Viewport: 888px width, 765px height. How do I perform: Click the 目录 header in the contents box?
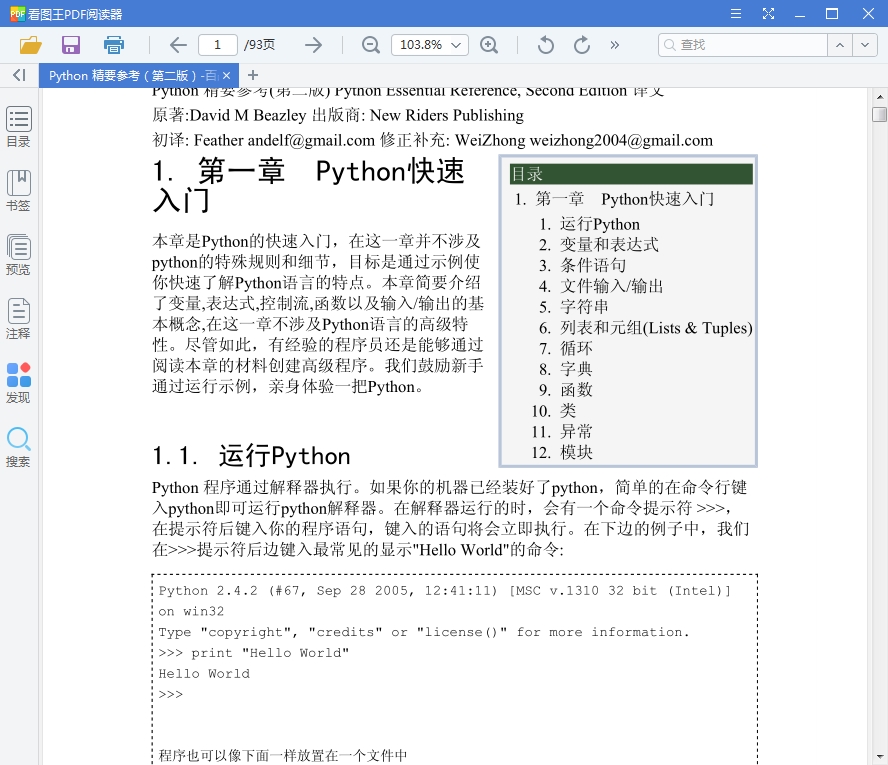tap(631, 174)
